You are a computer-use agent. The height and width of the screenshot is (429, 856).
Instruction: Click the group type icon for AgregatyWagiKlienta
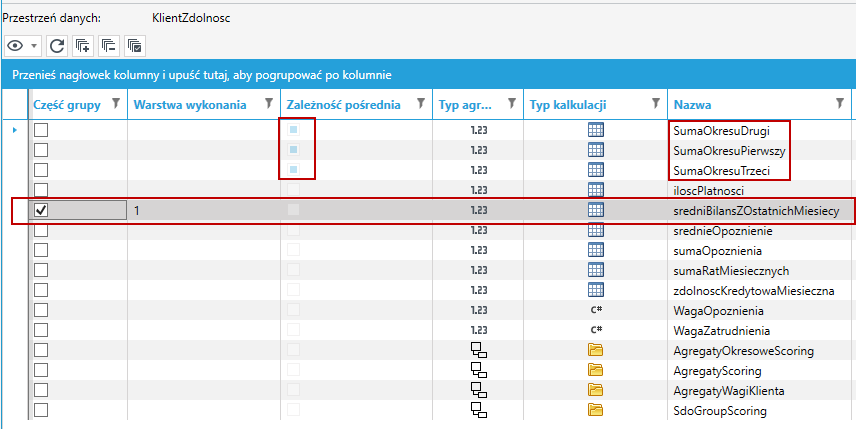(479, 390)
